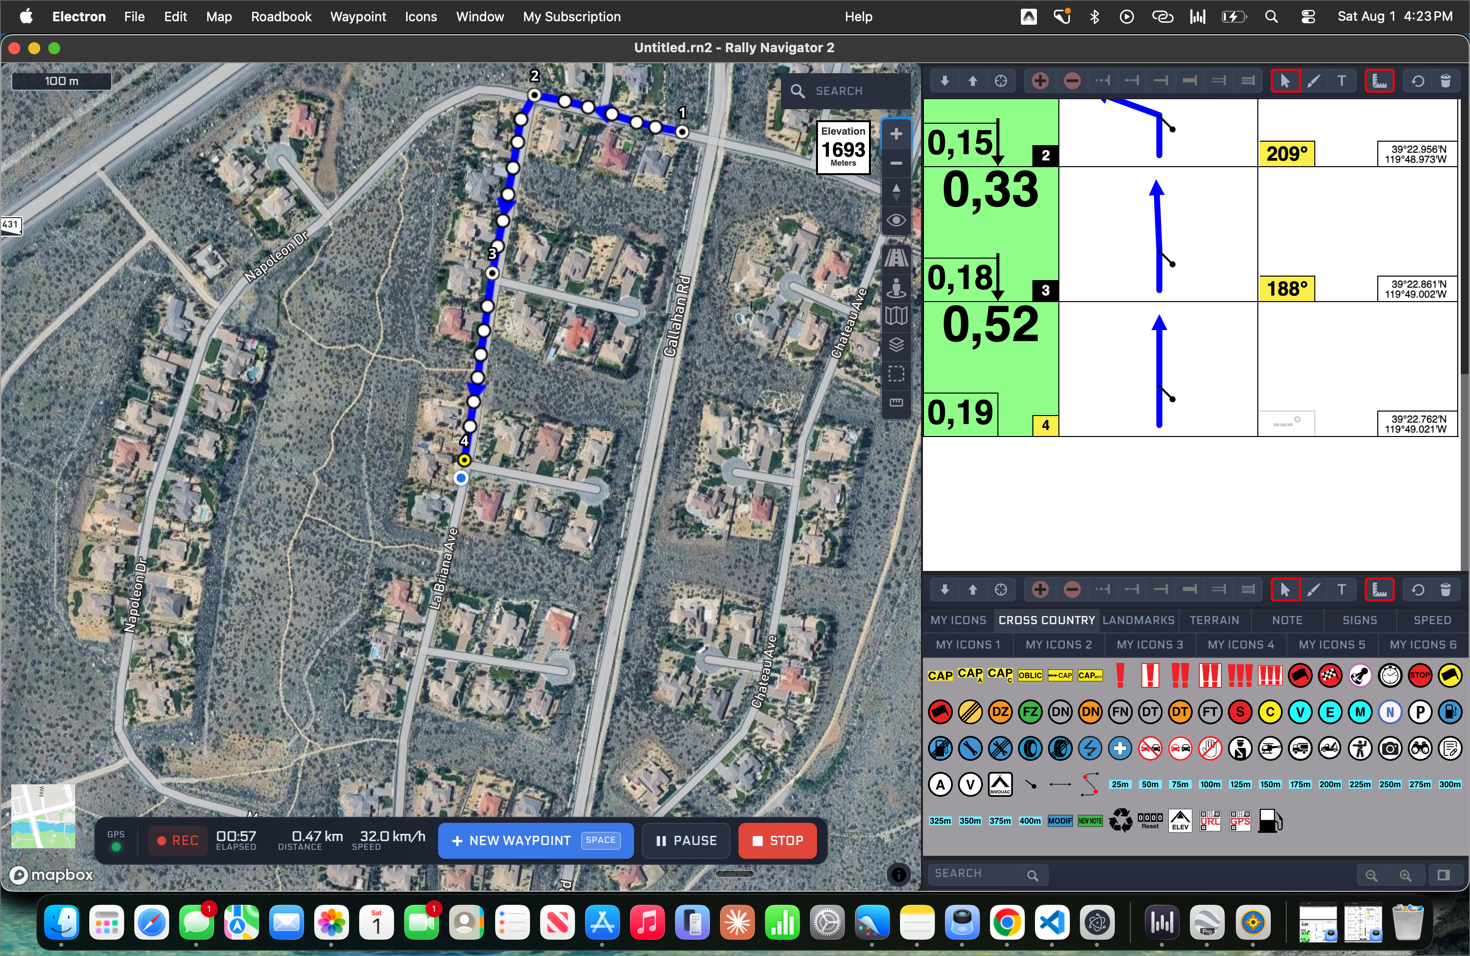This screenshot has width=1470, height=956.
Task: Select the binoculars icon
Action: 1420,748
